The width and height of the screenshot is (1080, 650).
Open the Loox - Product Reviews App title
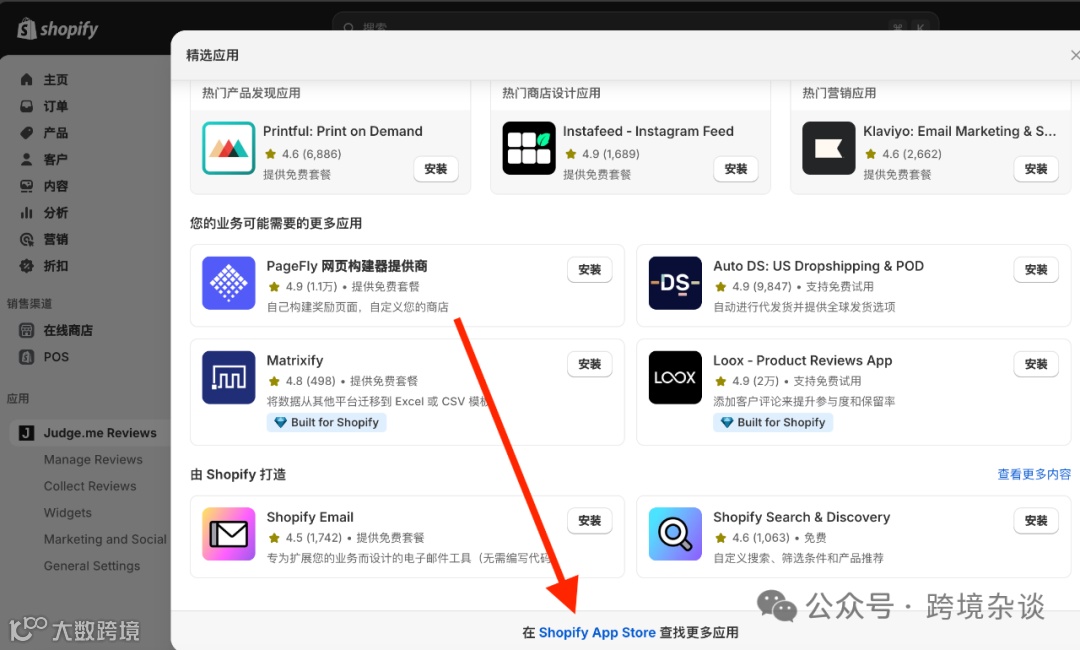point(802,360)
